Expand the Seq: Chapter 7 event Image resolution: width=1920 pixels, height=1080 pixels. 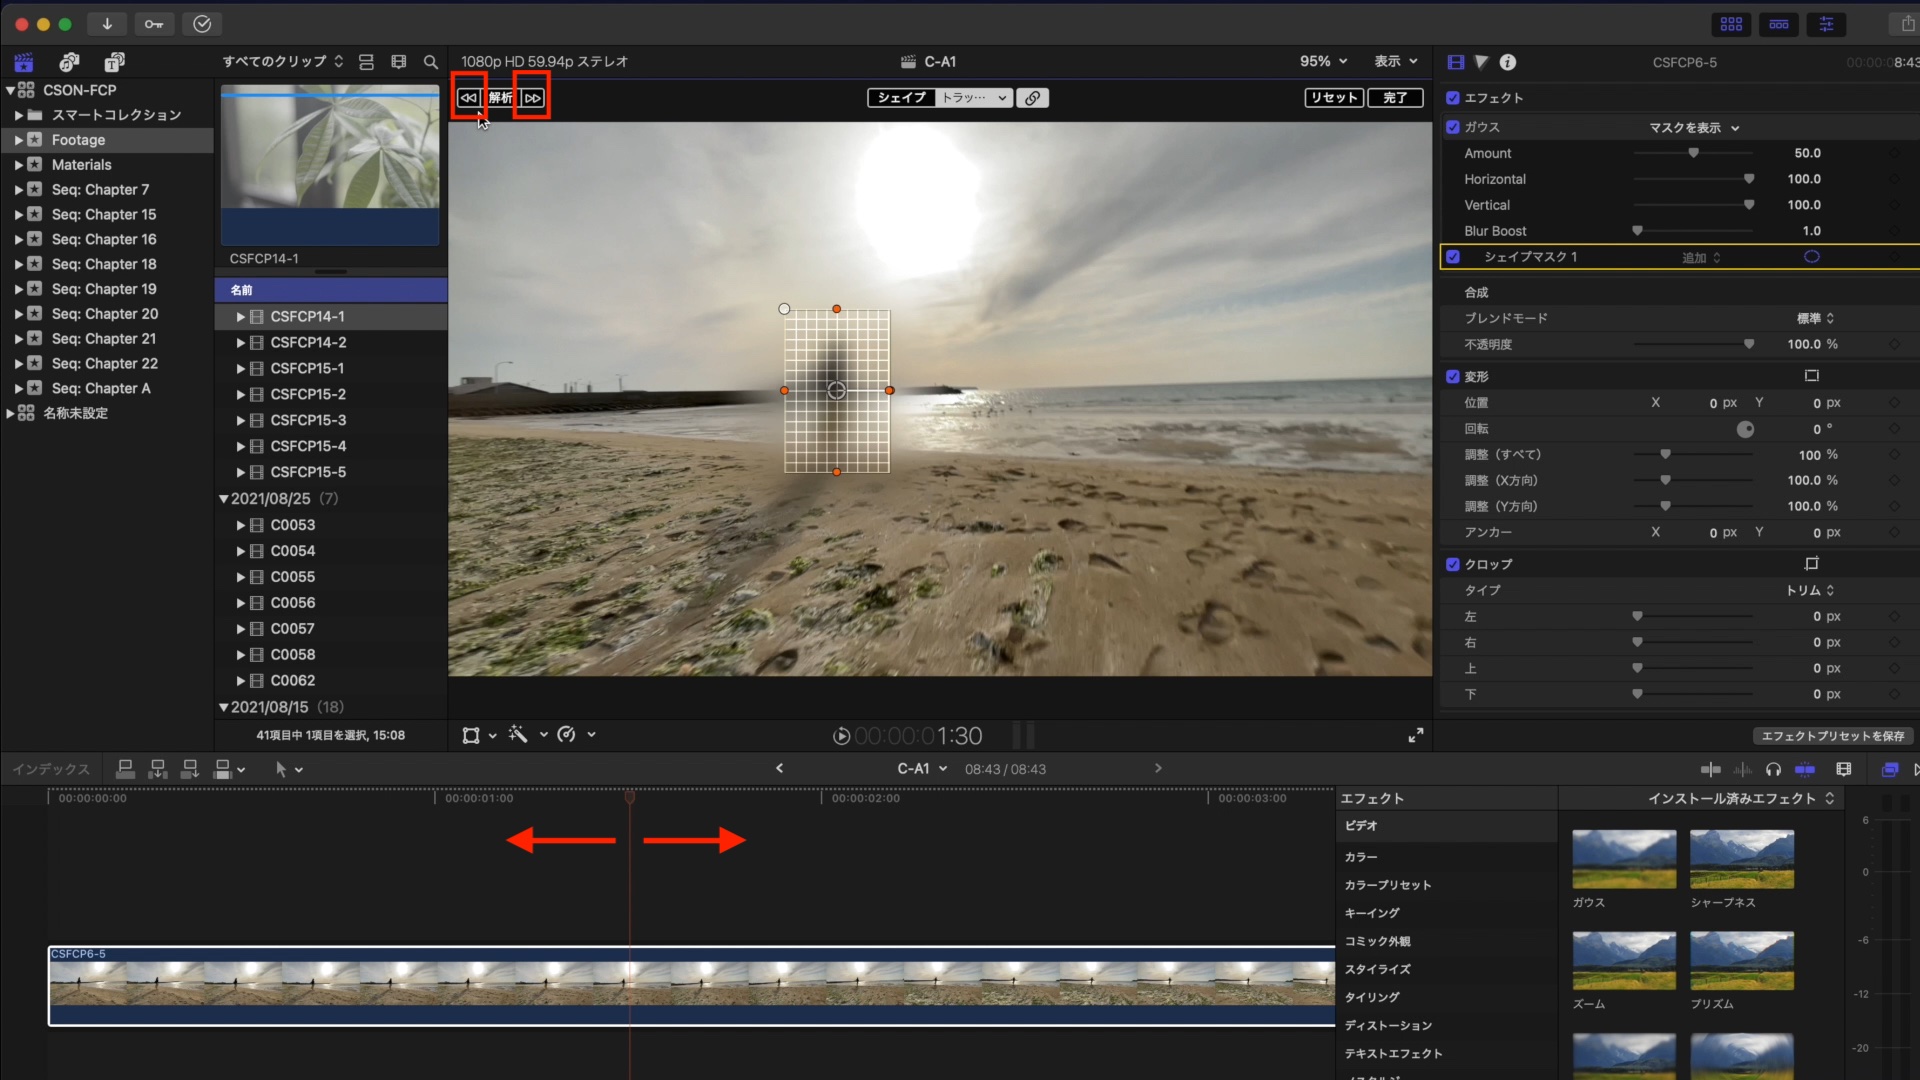[19, 190]
